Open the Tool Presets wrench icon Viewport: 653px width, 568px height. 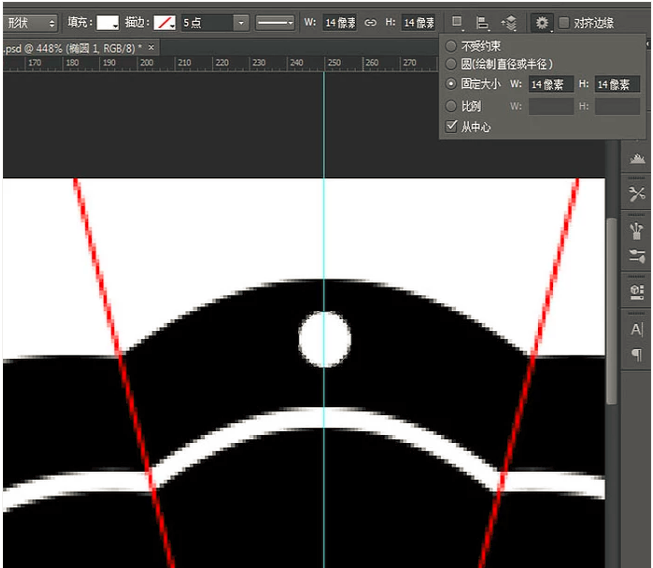637,194
